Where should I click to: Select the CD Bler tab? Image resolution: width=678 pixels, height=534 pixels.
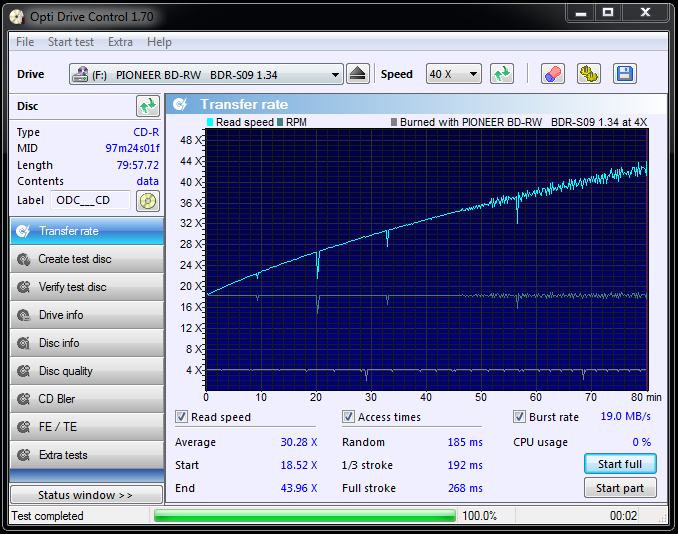[87, 399]
